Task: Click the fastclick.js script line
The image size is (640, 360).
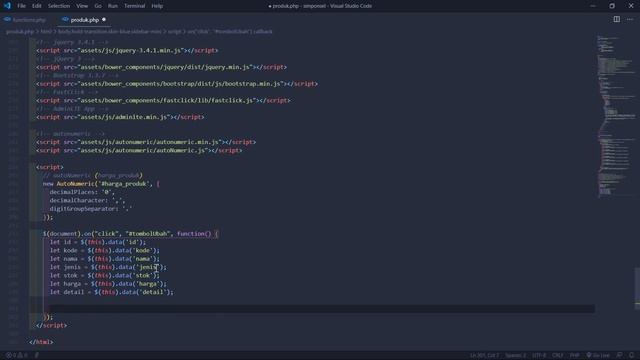Action: click(x=163, y=100)
